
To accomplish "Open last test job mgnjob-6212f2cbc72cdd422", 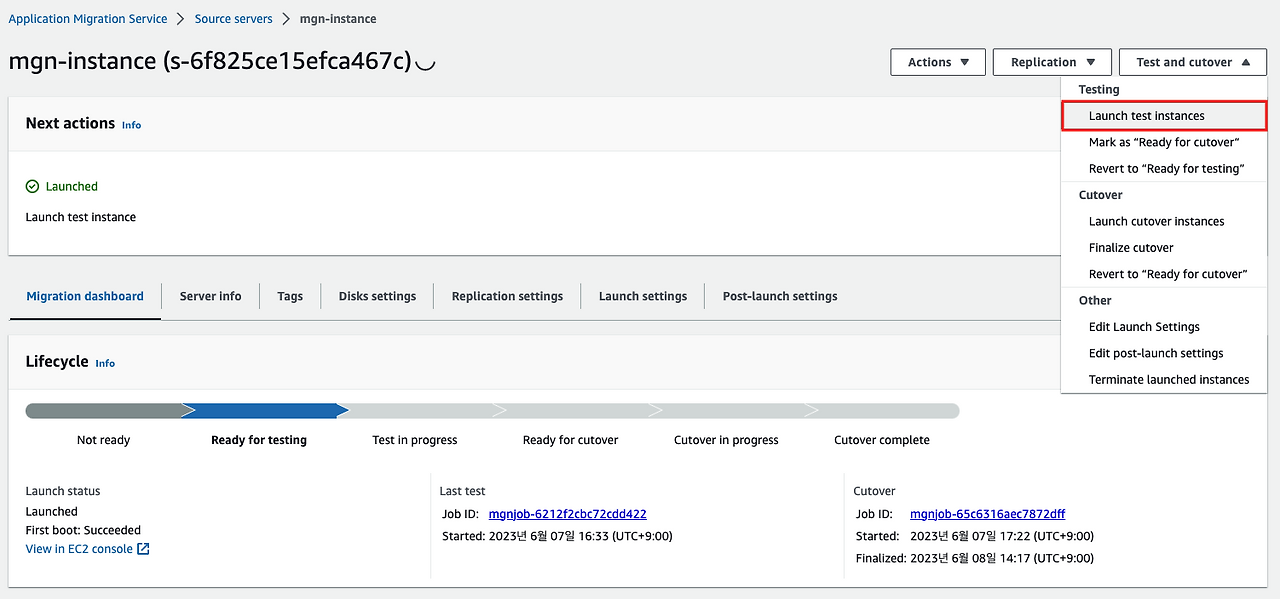I will tap(567, 514).
